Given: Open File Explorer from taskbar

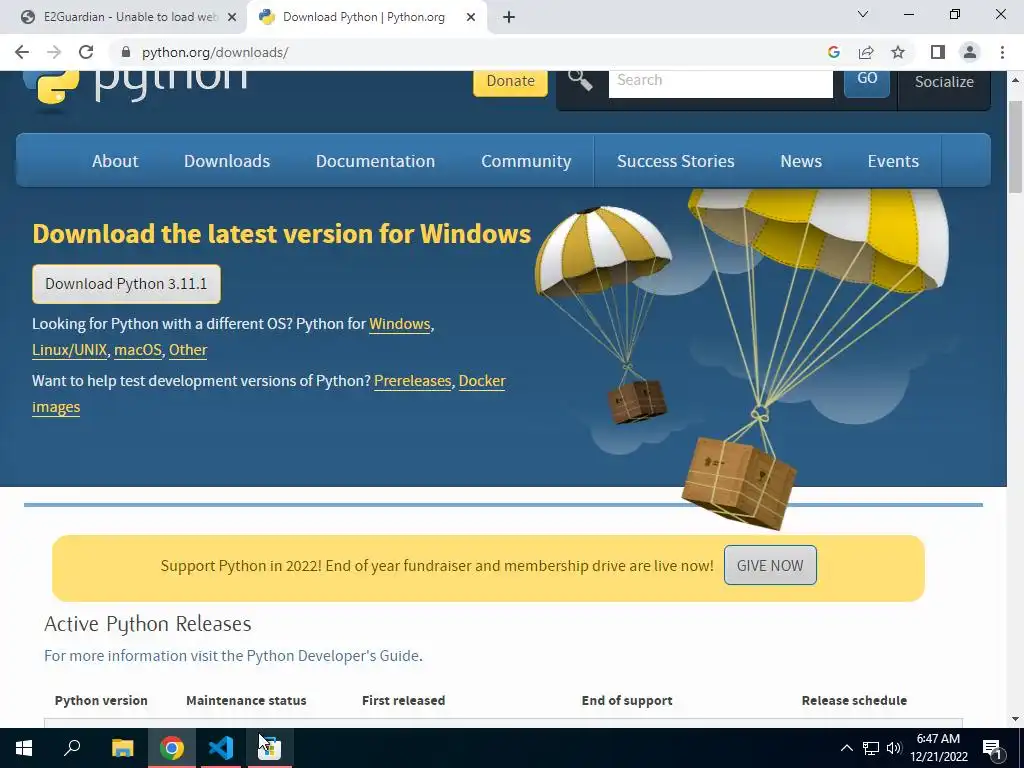Looking at the screenshot, I should click(x=122, y=748).
